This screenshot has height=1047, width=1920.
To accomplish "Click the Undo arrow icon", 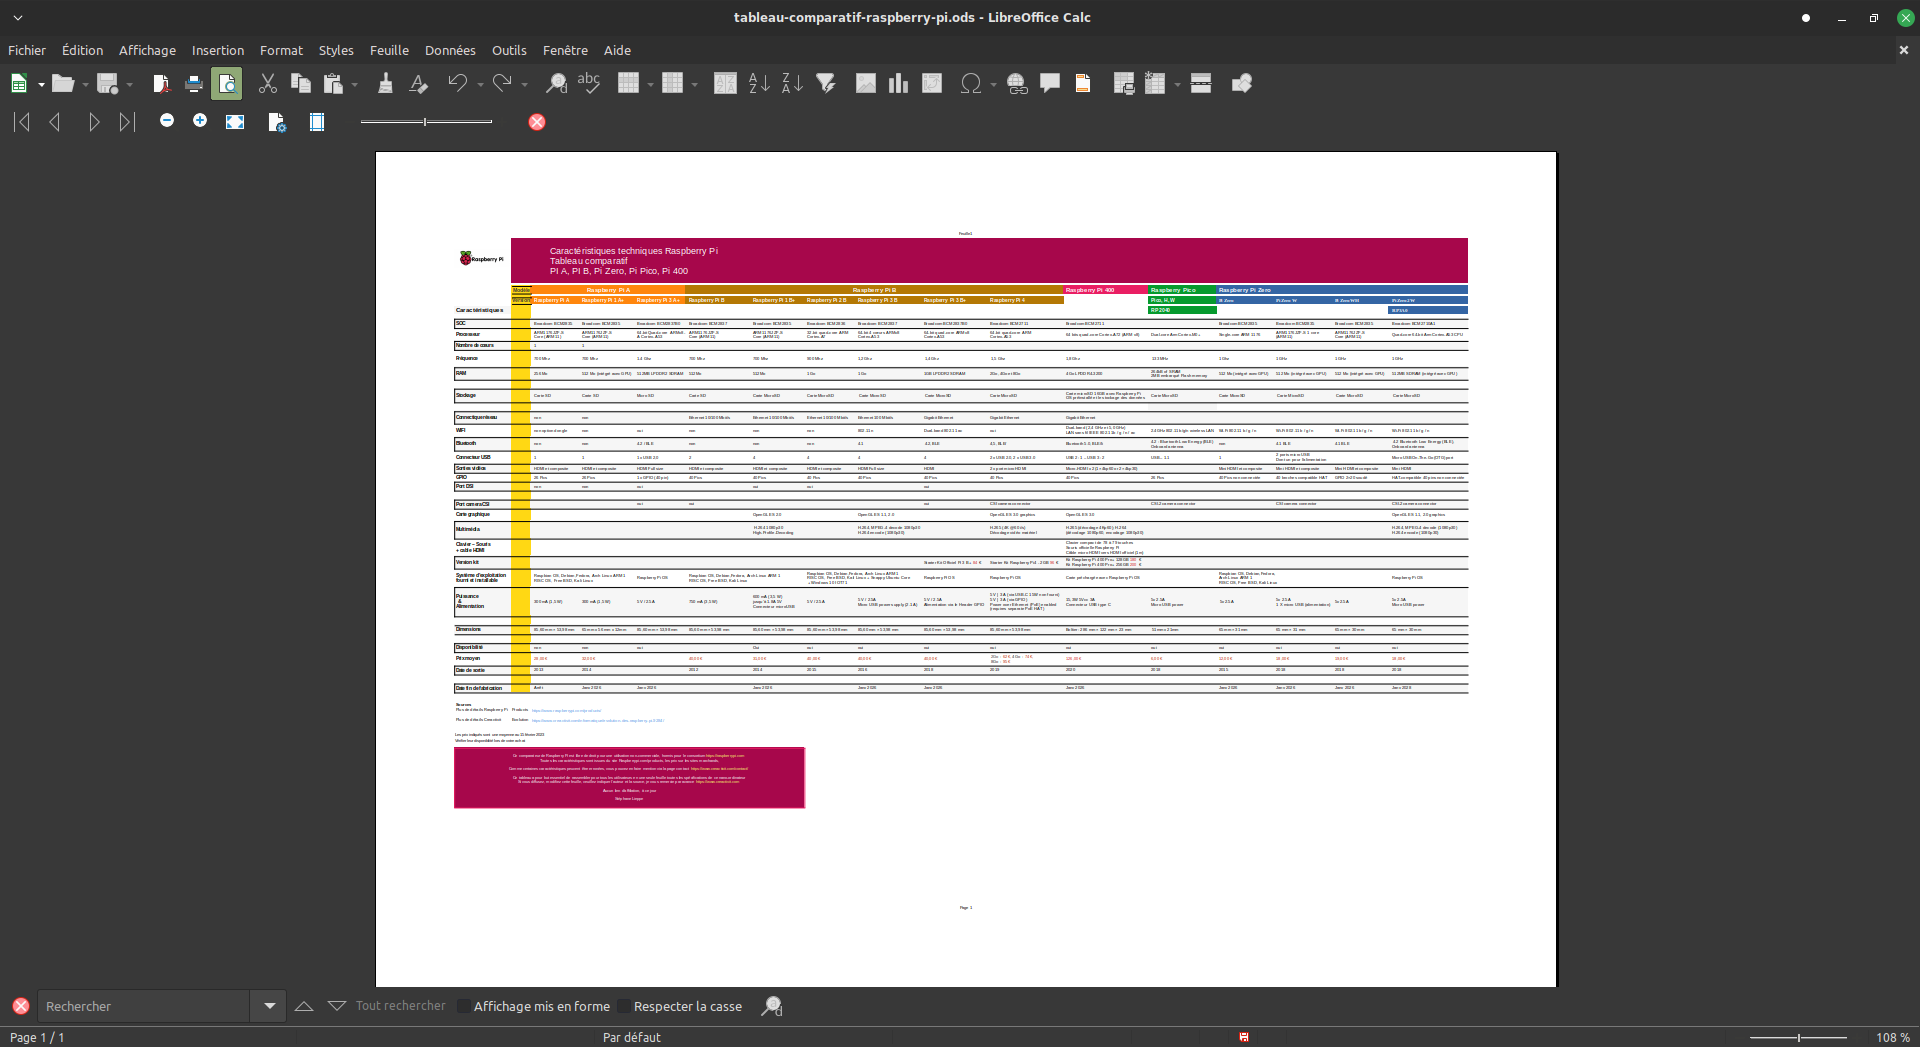I will [458, 84].
